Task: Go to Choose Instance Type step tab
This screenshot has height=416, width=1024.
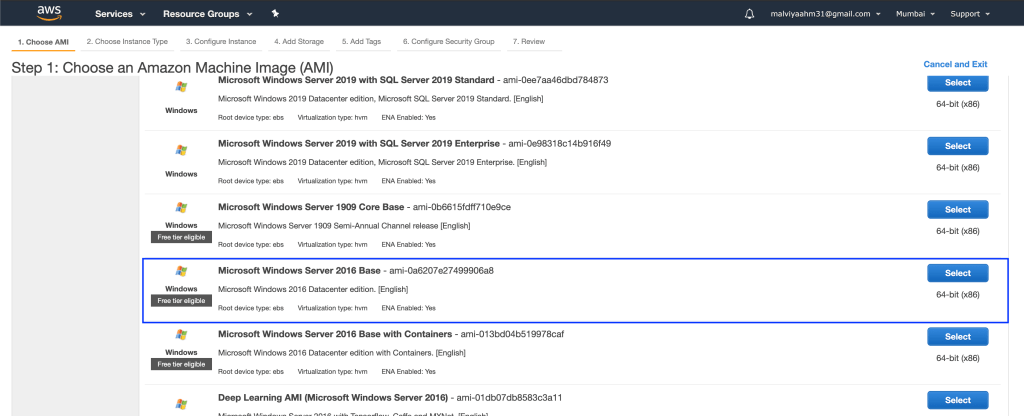Action: click(x=127, y=42)
